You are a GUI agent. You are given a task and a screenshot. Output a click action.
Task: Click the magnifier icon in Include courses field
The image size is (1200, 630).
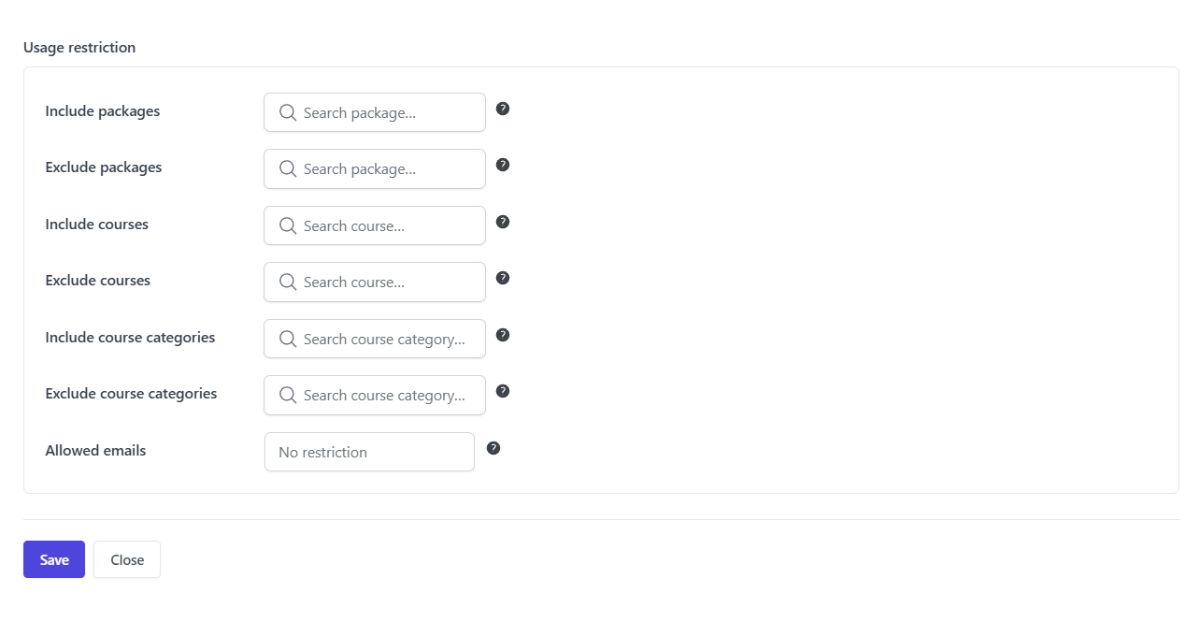(287, 225)
